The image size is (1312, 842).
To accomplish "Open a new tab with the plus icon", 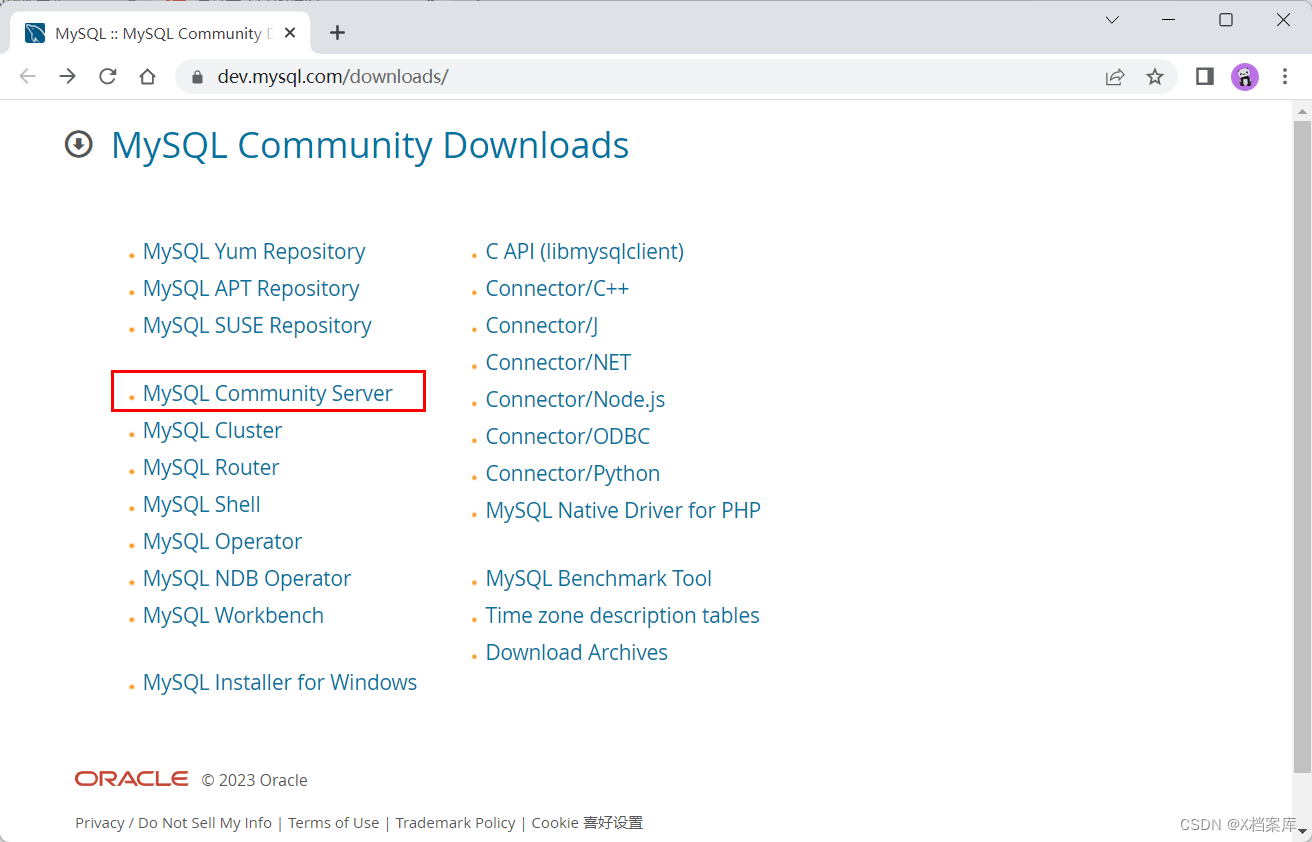I will point(337,33).
